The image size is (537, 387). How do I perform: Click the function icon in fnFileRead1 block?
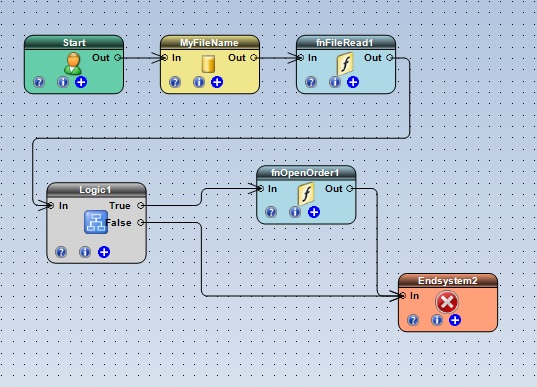point(345,63)
